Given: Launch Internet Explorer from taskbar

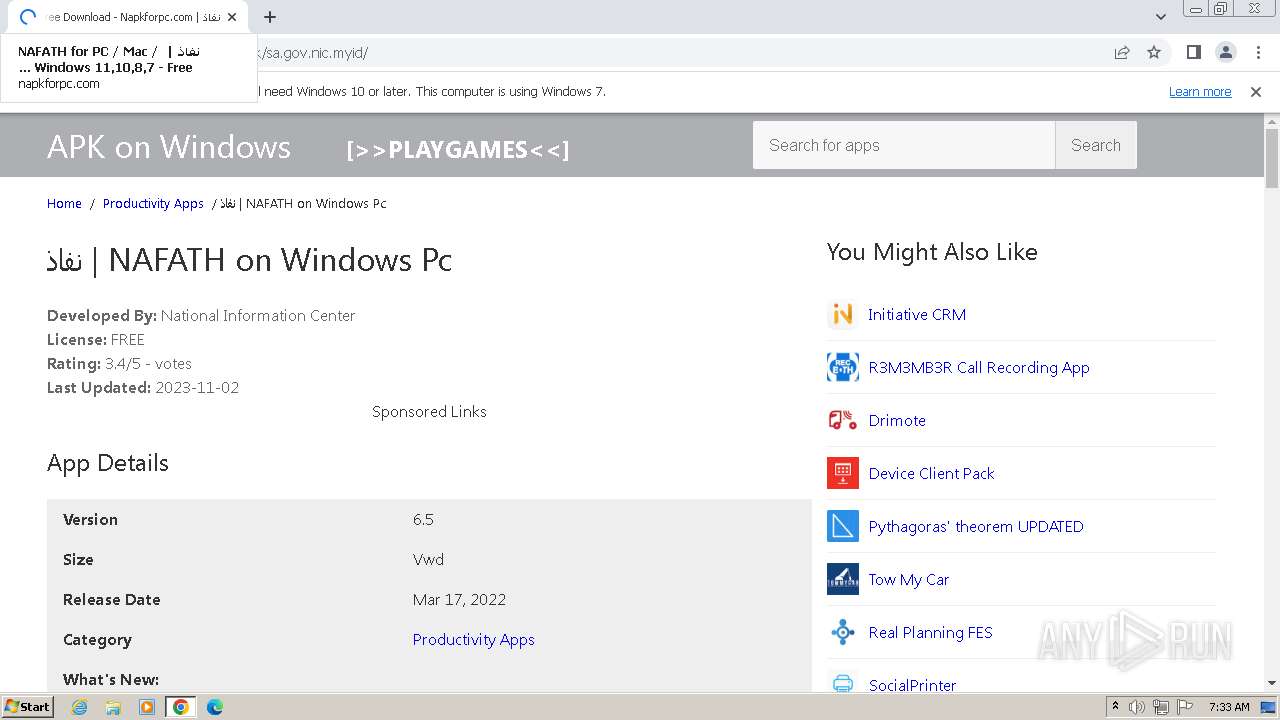Looking at the screenshot, I should (80, 707).
